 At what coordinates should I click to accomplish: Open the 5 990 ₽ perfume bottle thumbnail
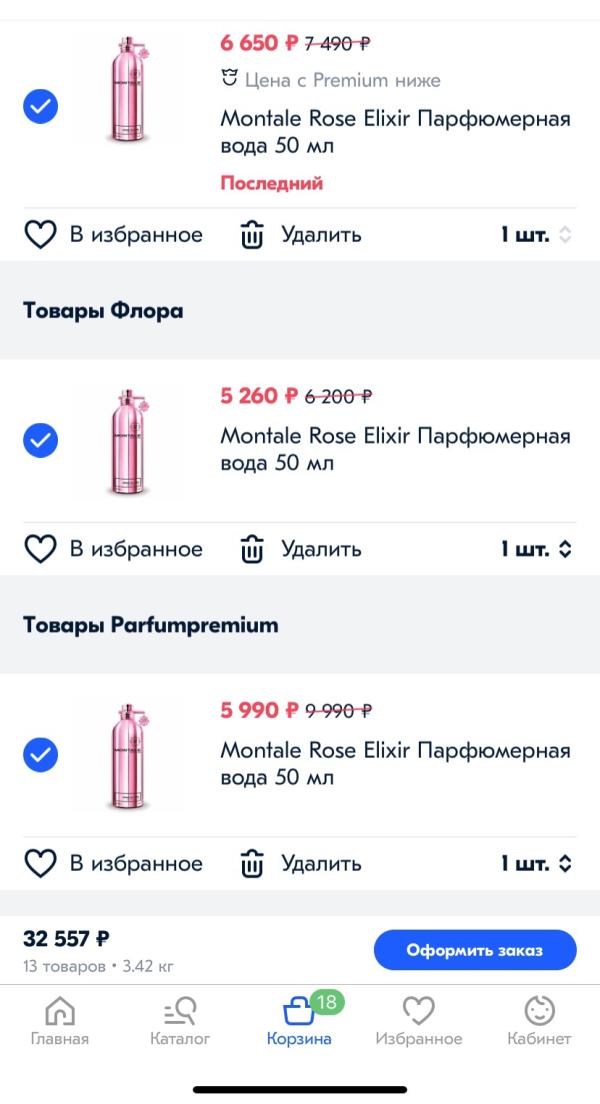pos(127,754)
